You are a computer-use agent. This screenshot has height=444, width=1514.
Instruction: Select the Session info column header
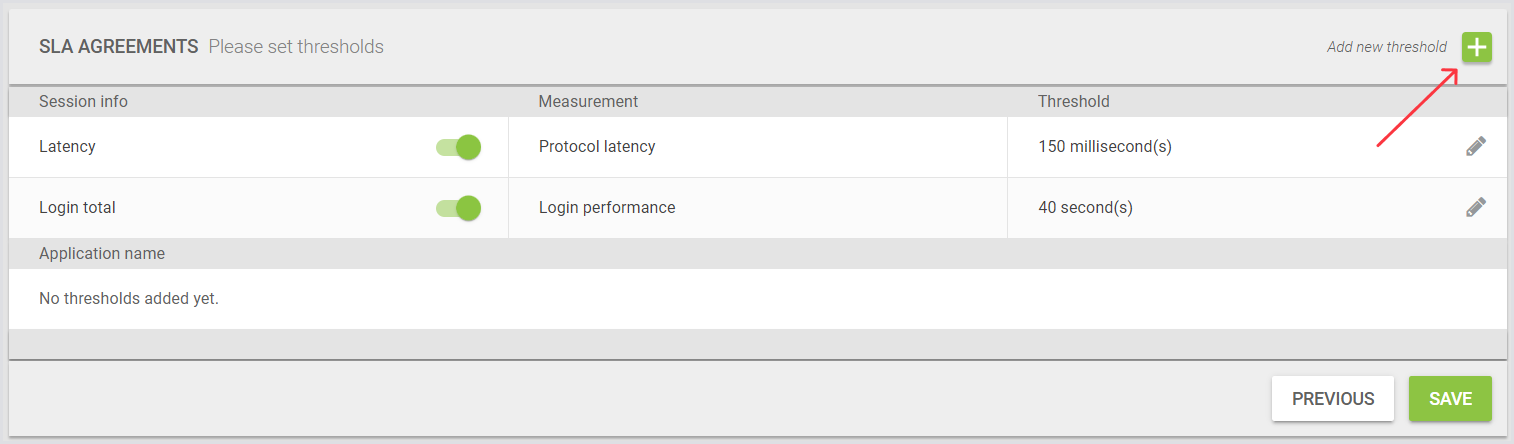pyautogui.click(x=83, y=101)
